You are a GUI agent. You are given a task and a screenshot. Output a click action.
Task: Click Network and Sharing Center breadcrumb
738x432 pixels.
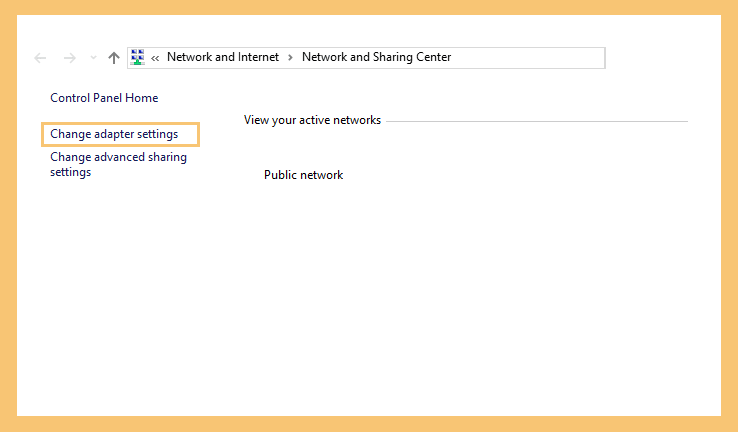[377, 57]
